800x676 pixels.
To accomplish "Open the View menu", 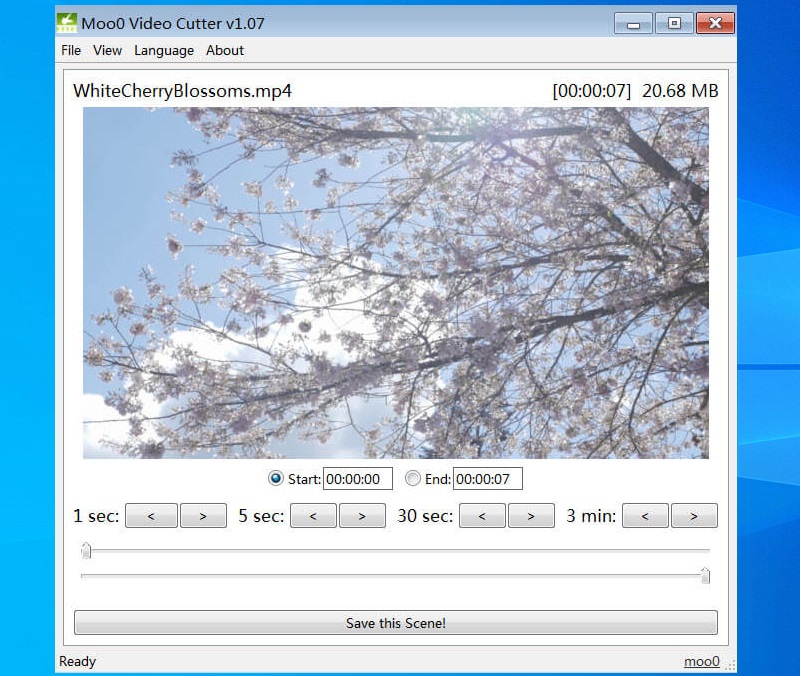I will click(107, 50).
